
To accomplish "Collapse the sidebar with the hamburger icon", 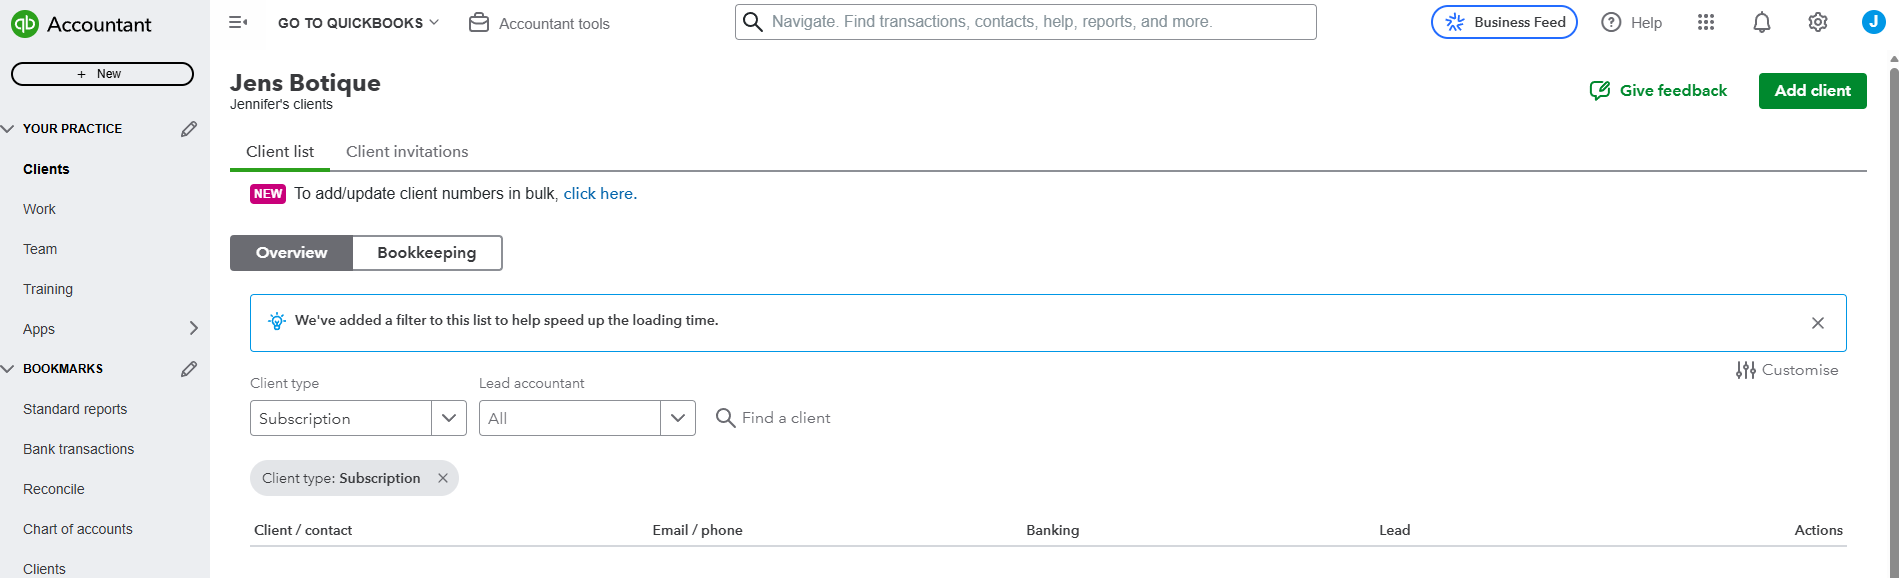I will (238, 22).
